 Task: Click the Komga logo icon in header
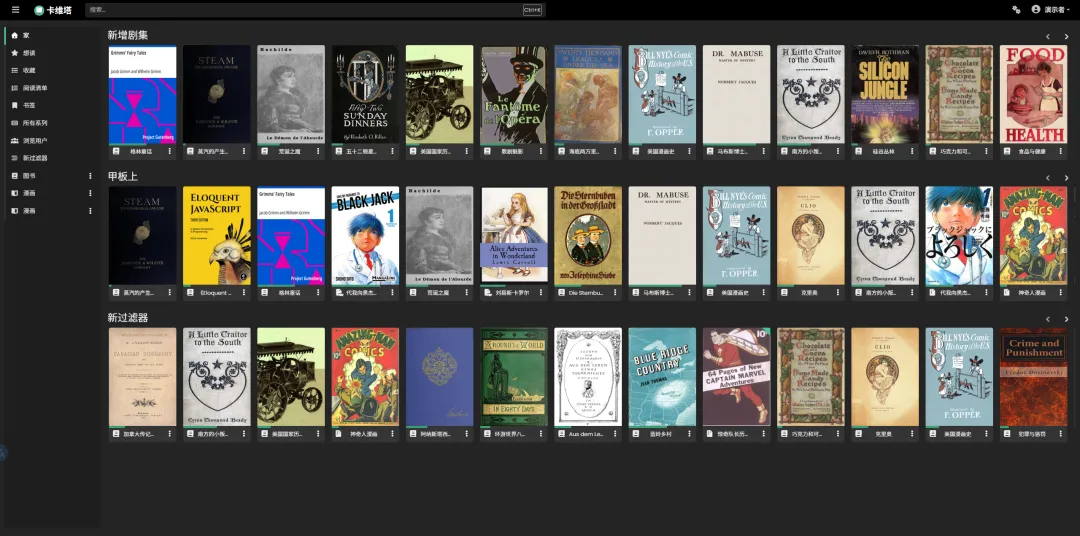click(39, 10)
